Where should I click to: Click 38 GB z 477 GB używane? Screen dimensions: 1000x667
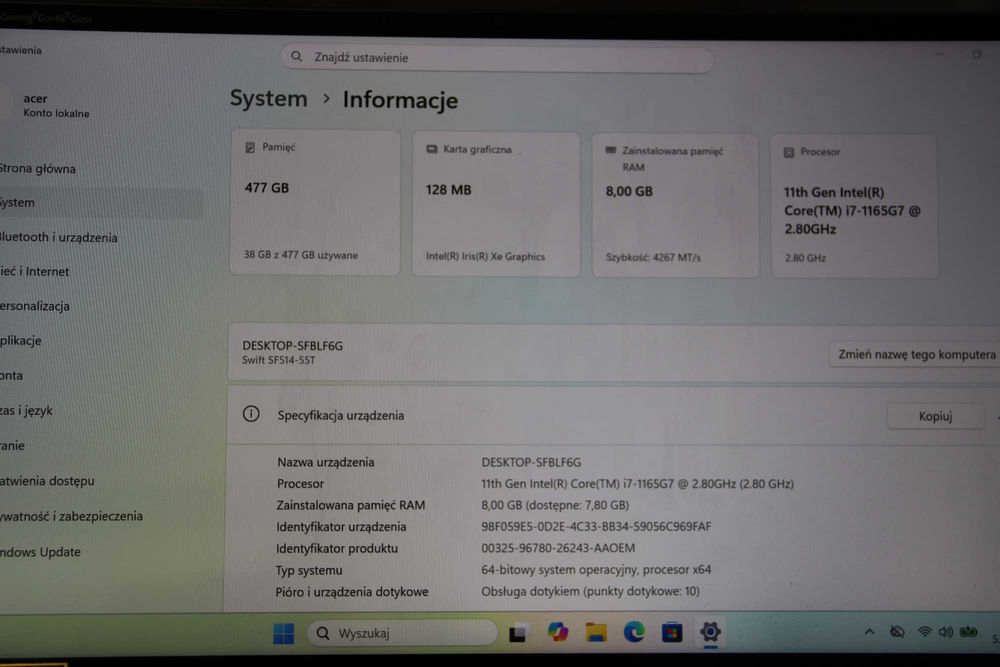301,255
